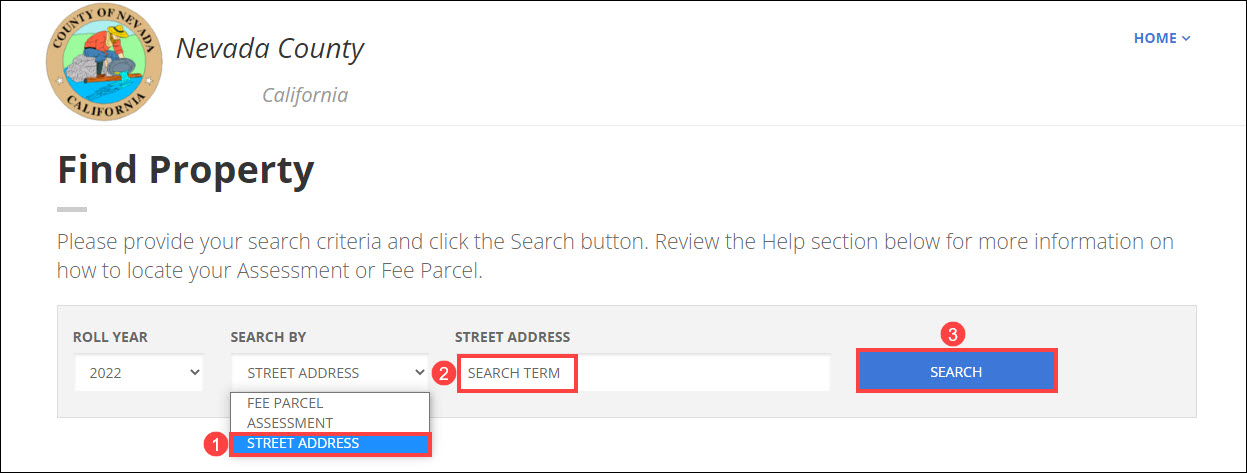Select ASSESSMENT option in dropdown
The width and height of the screenshot is (1247, 473).
[x=290, y=423]
